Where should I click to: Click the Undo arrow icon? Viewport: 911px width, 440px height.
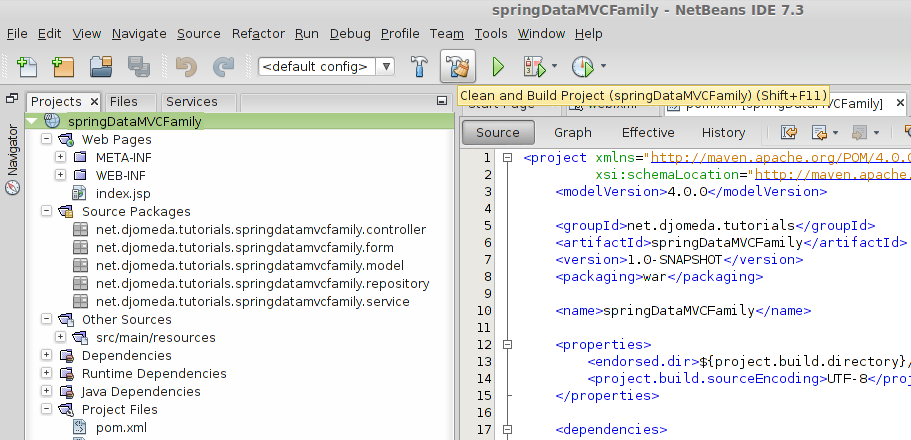pyautogui.click(x=186, y=66)
